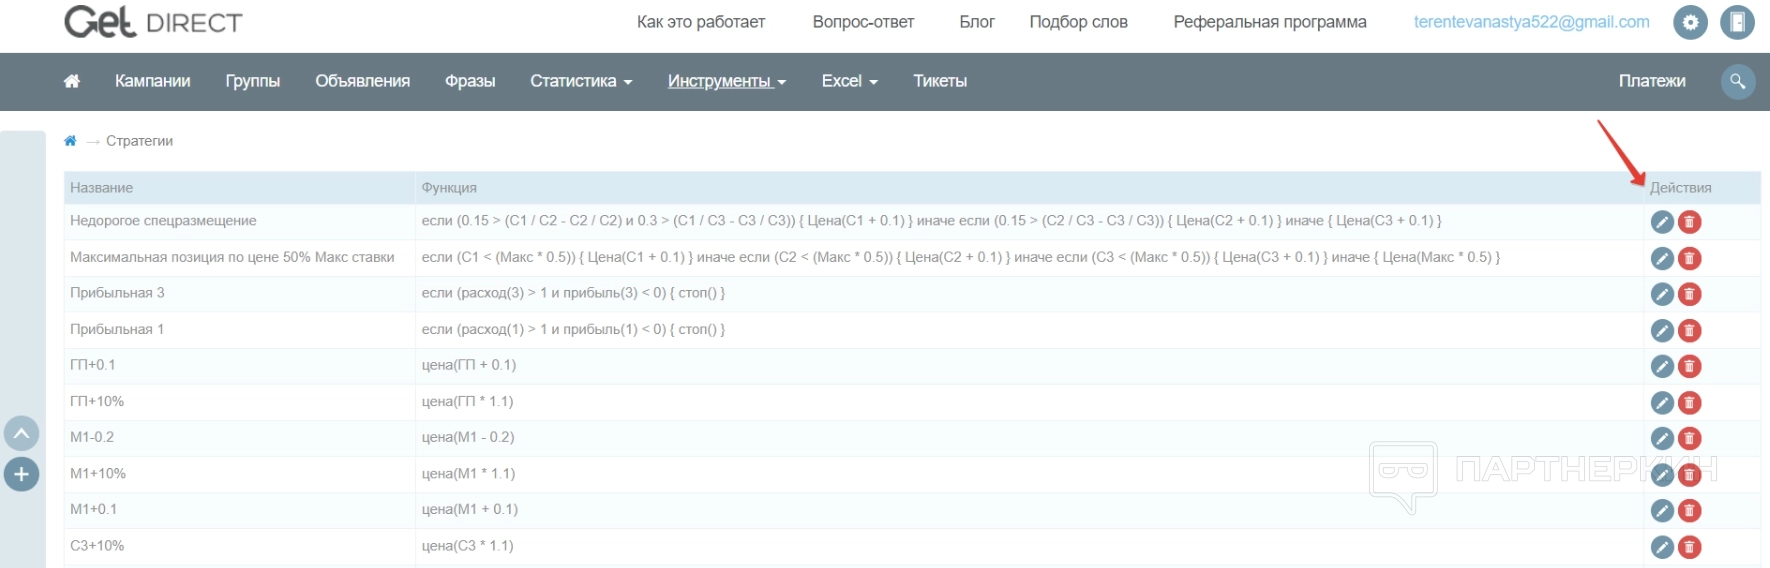The height and width of the screenshot is (568, 1770).
Task: Expand the Excel dropdown menu
Action: pyautogui.click(x=850, y=81)
